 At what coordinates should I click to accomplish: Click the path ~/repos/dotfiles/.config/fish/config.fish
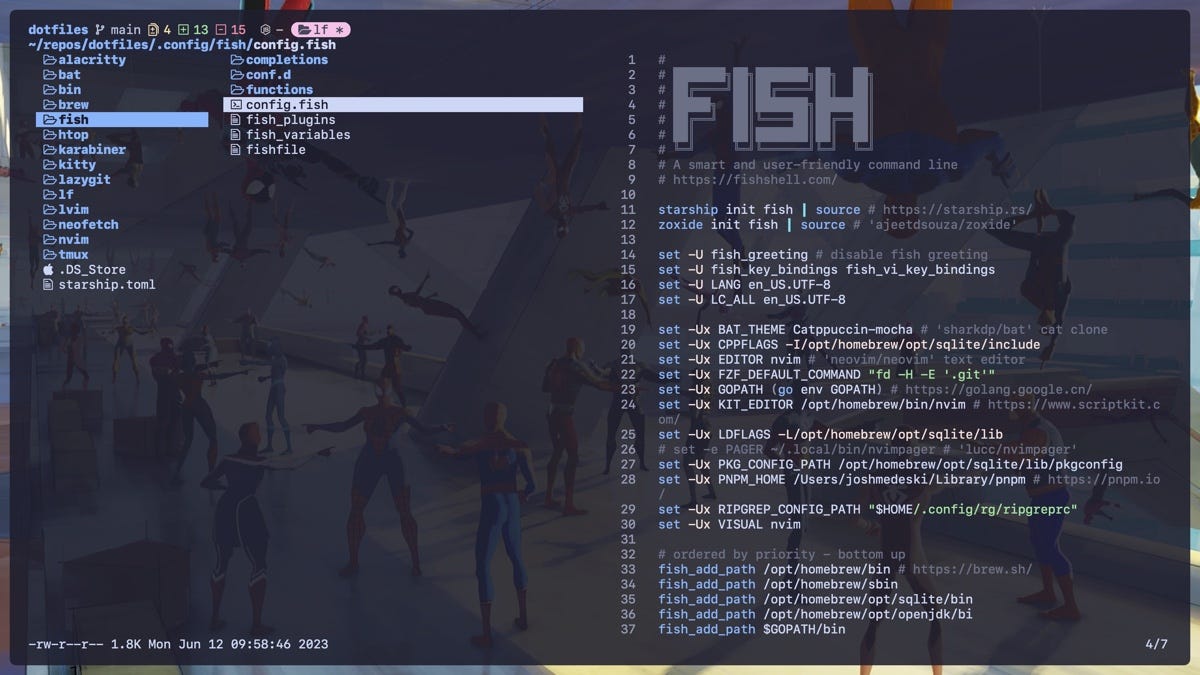coord(182,45)
